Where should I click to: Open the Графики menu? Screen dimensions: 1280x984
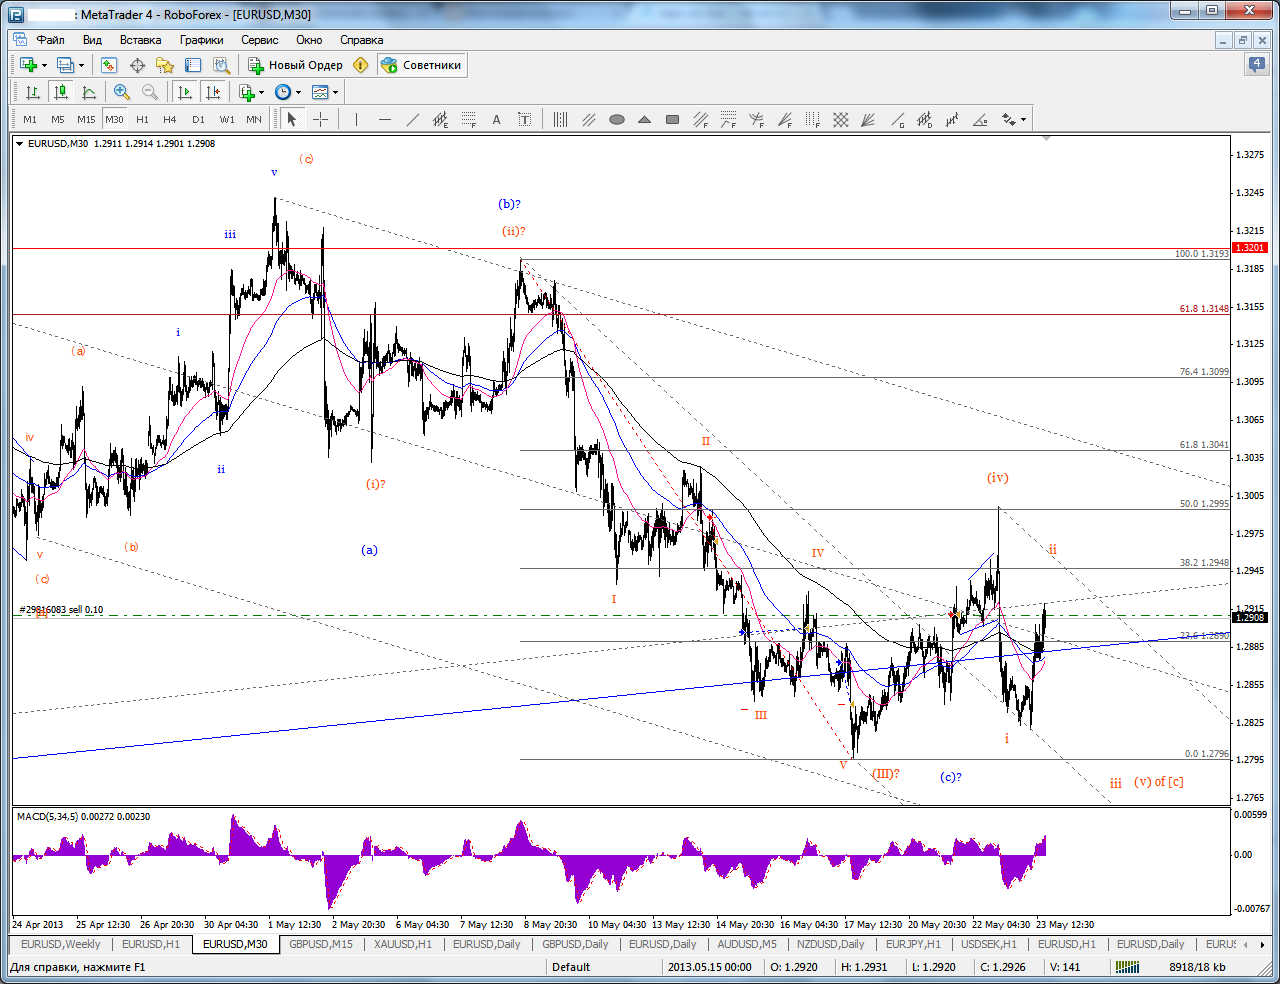[202, 40]
